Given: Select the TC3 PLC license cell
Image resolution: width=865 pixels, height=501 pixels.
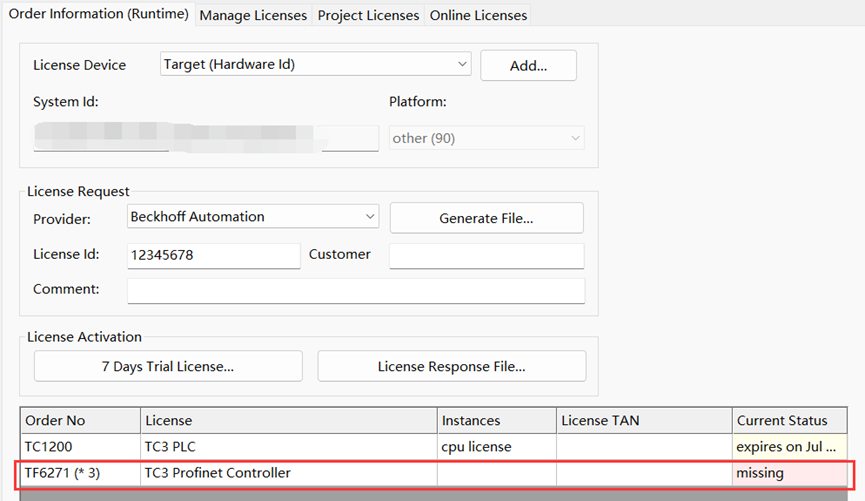Looking at the screenshot, I should pos(289,446).
